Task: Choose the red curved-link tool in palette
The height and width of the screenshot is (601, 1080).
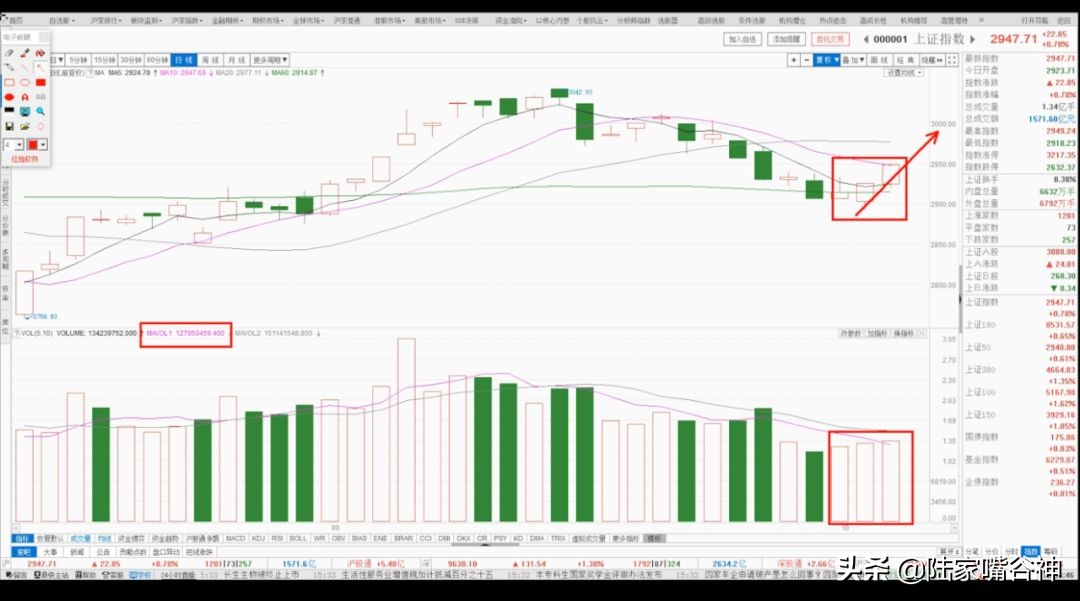Action: point(40,53)
